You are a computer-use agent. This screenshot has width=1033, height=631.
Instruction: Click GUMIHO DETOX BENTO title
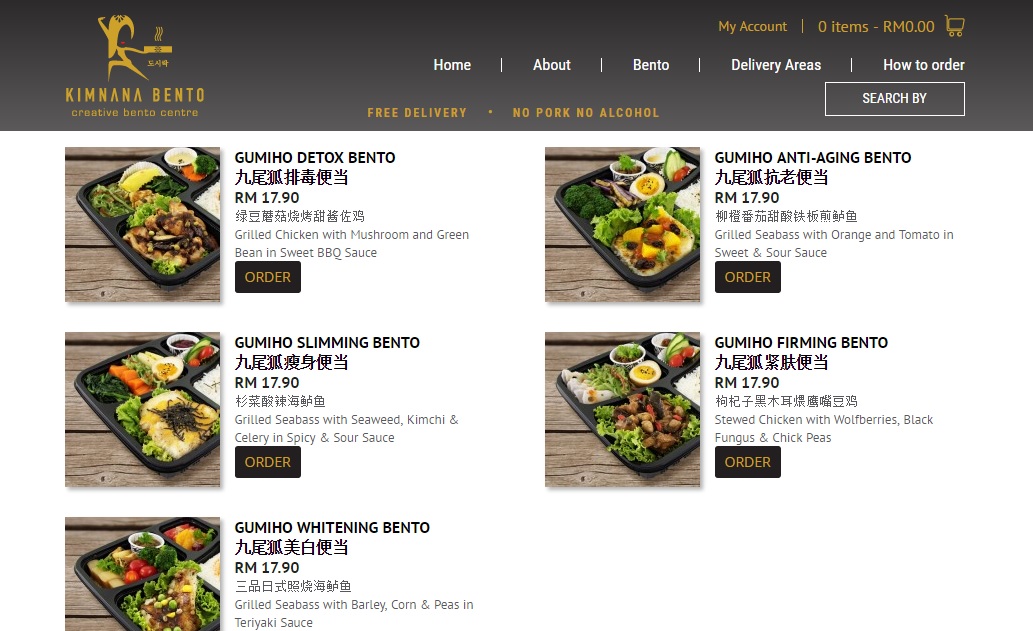point(315,157)
